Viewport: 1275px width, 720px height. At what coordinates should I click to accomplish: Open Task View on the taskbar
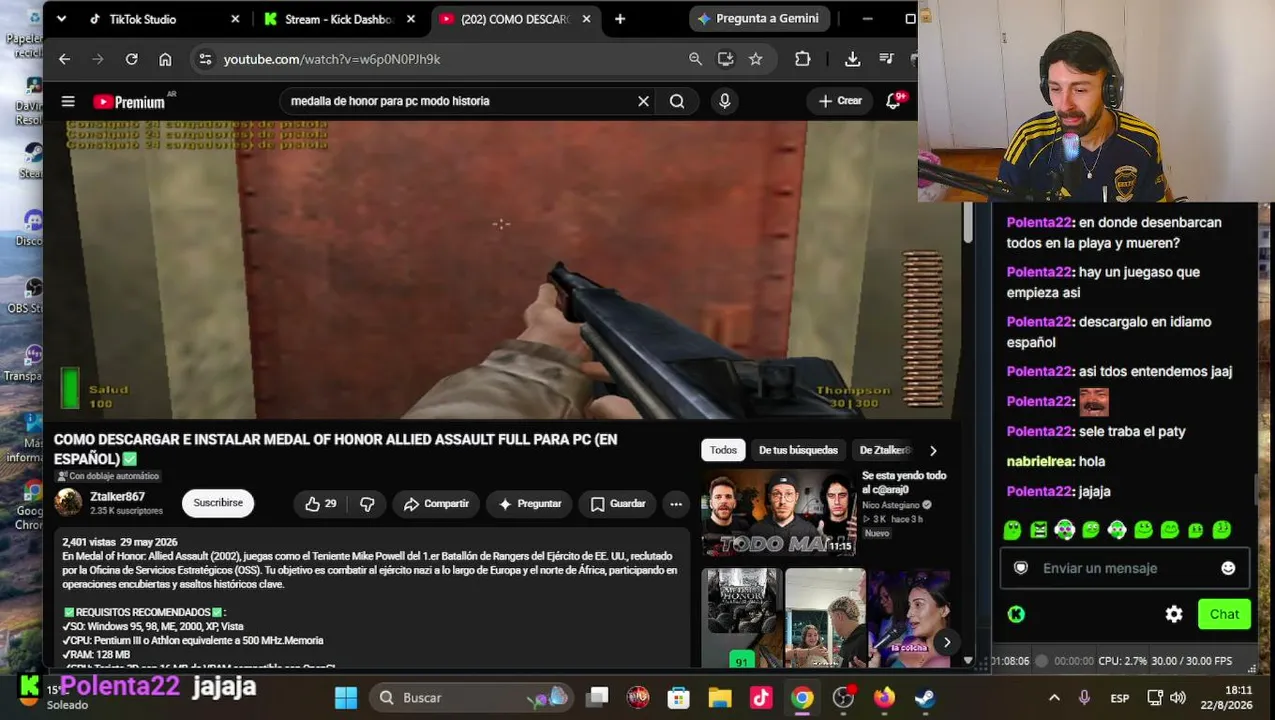click(597, 697)
